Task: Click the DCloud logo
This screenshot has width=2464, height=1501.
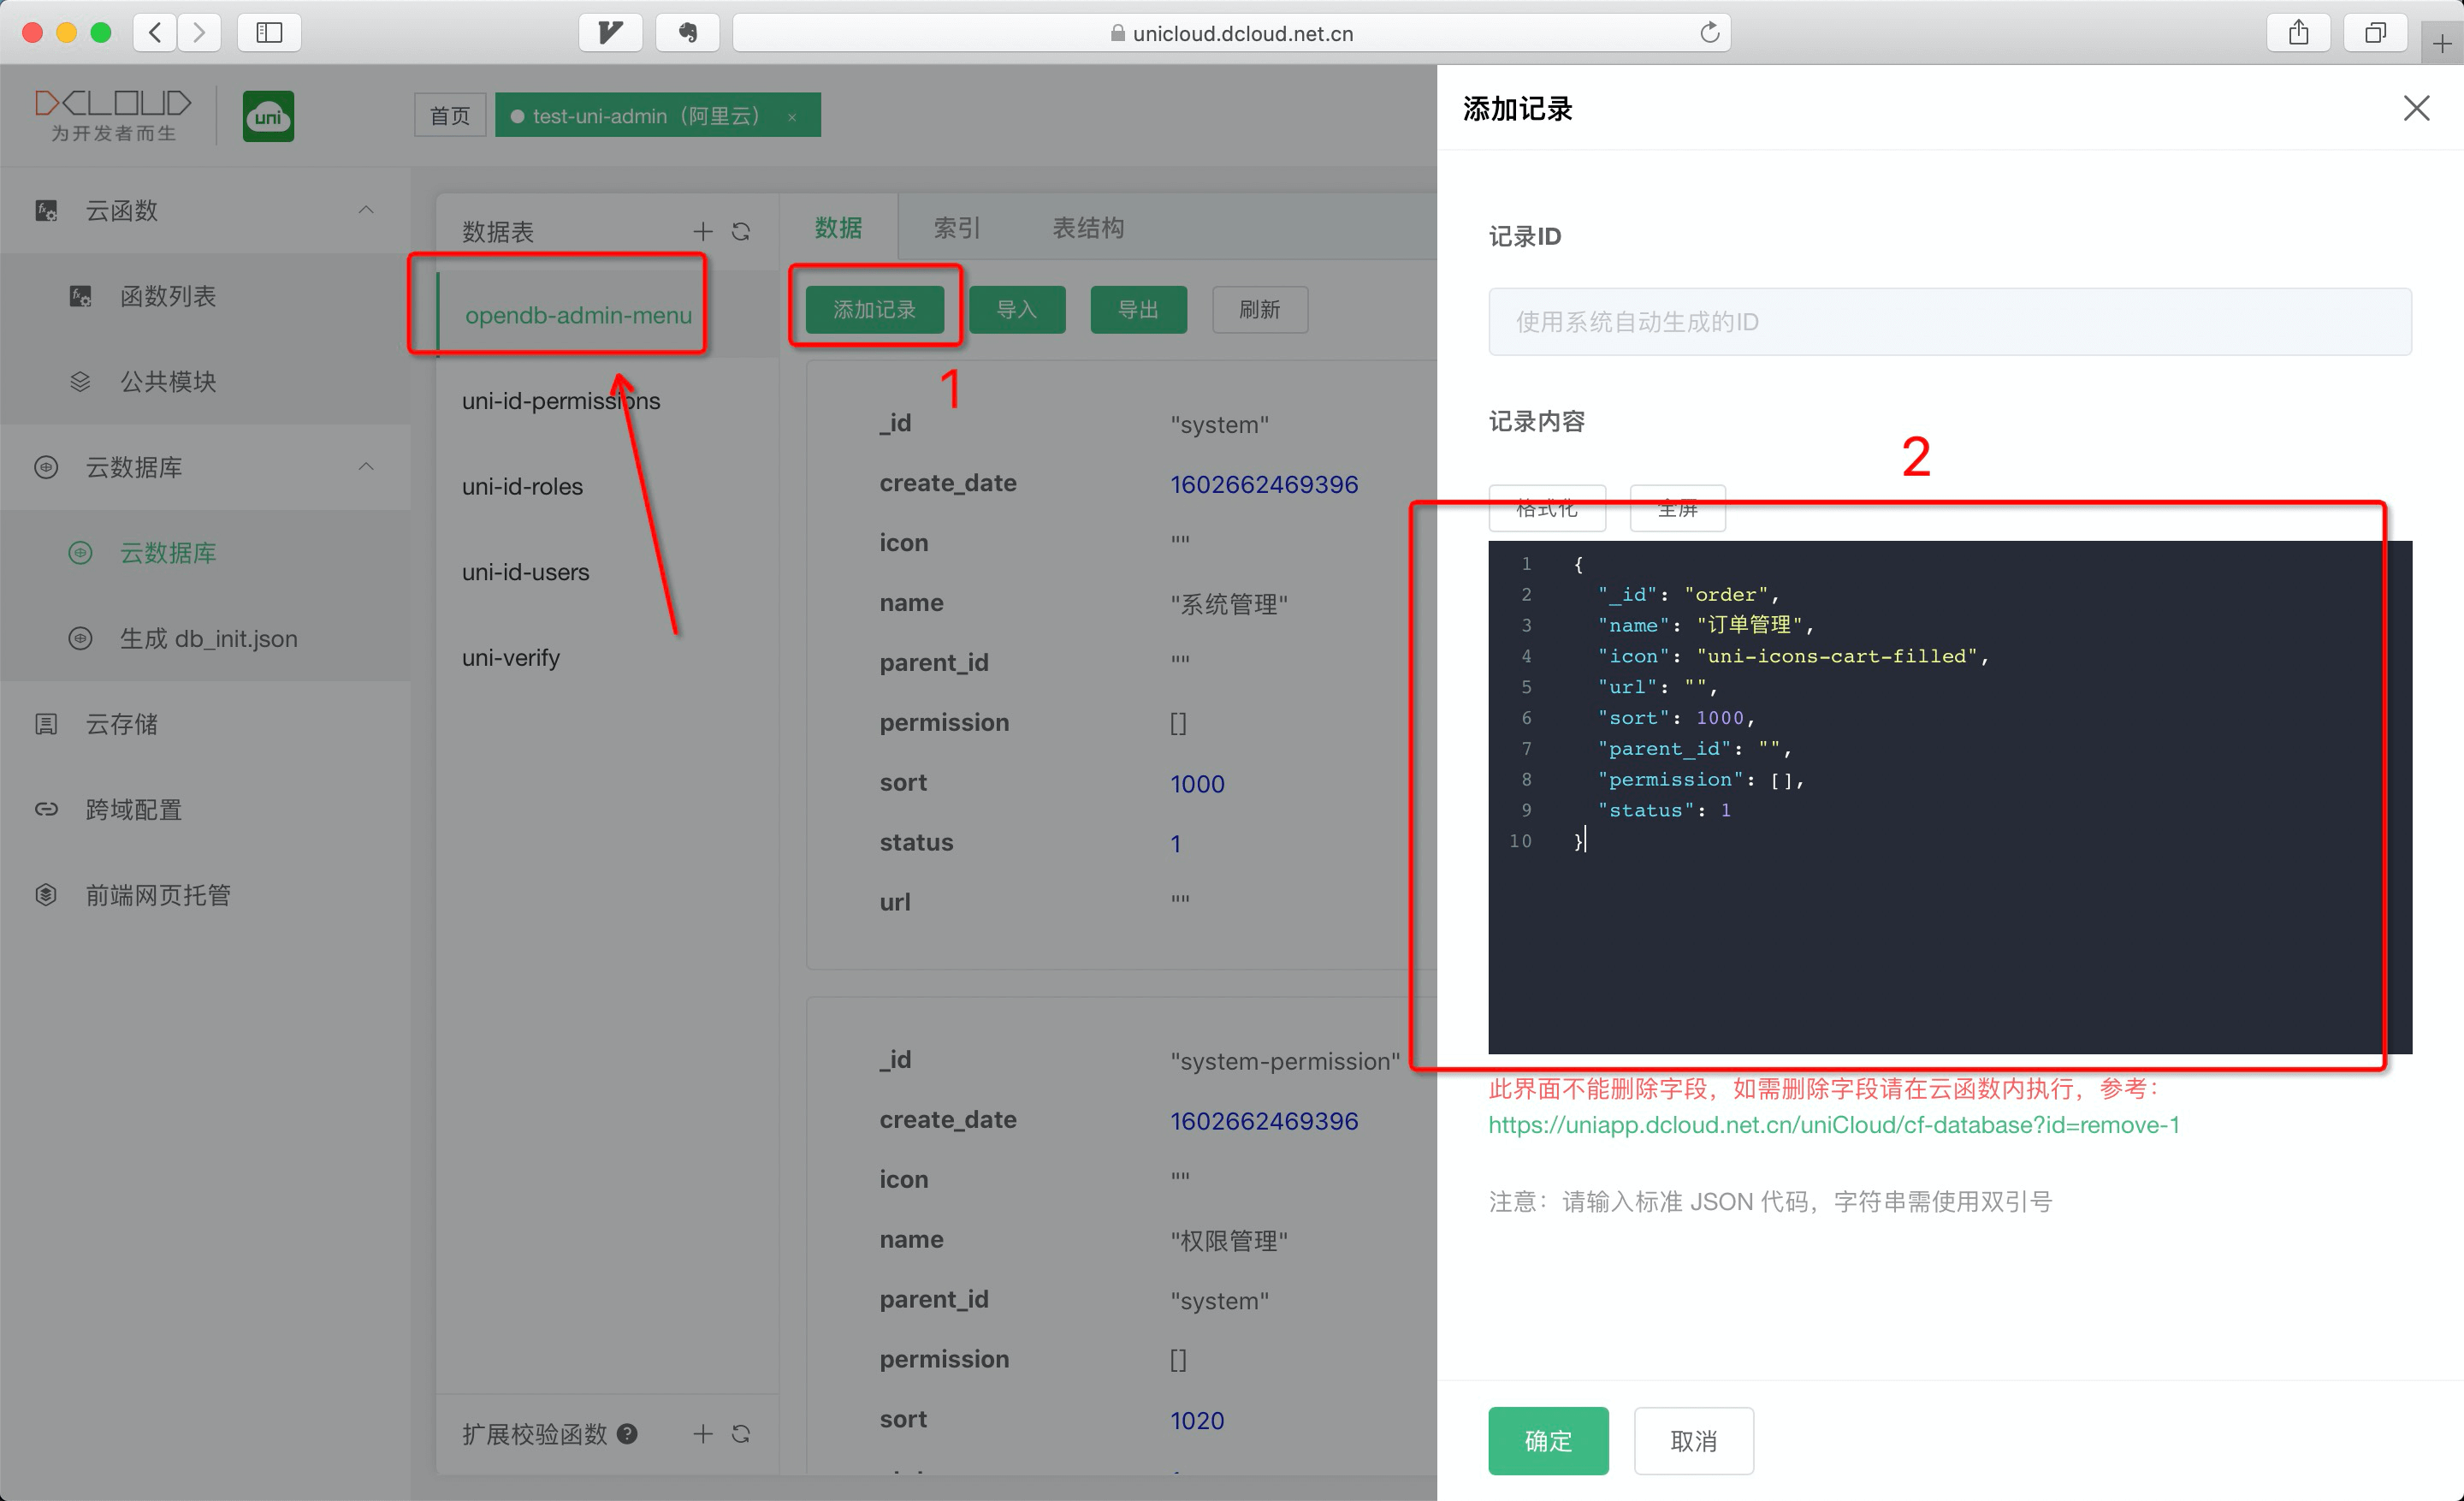Action: 113,115
